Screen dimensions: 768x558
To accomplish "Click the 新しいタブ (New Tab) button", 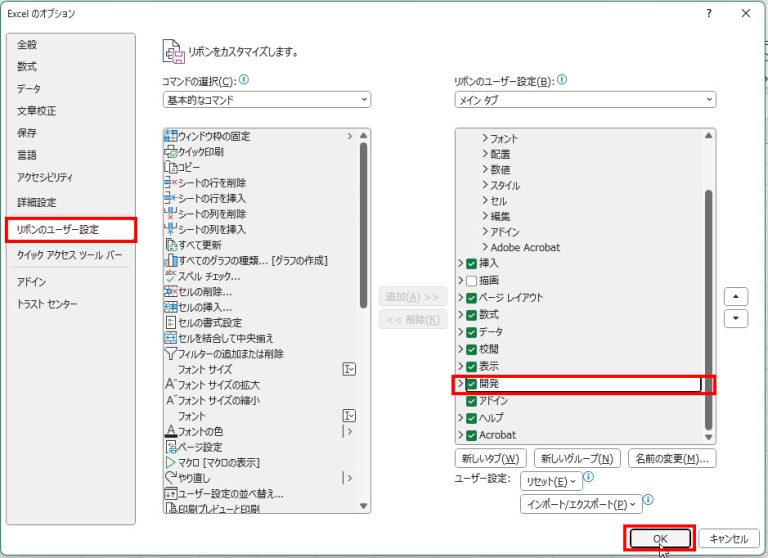I will tap(490, 459).
